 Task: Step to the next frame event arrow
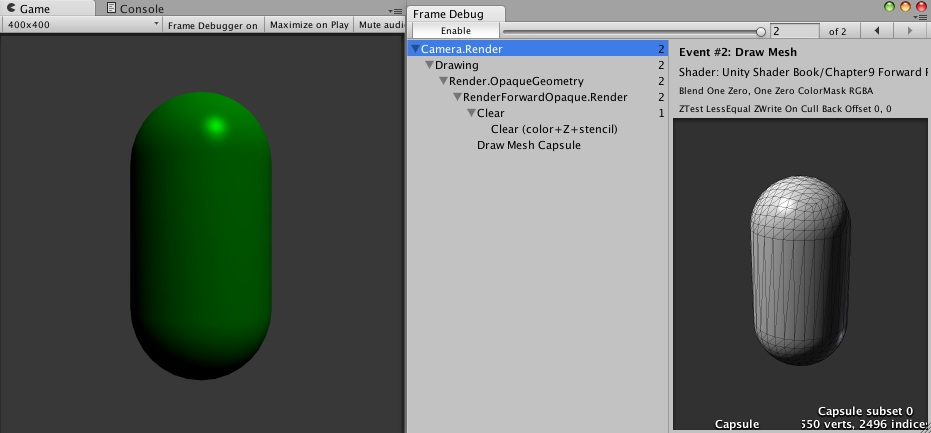910,31
